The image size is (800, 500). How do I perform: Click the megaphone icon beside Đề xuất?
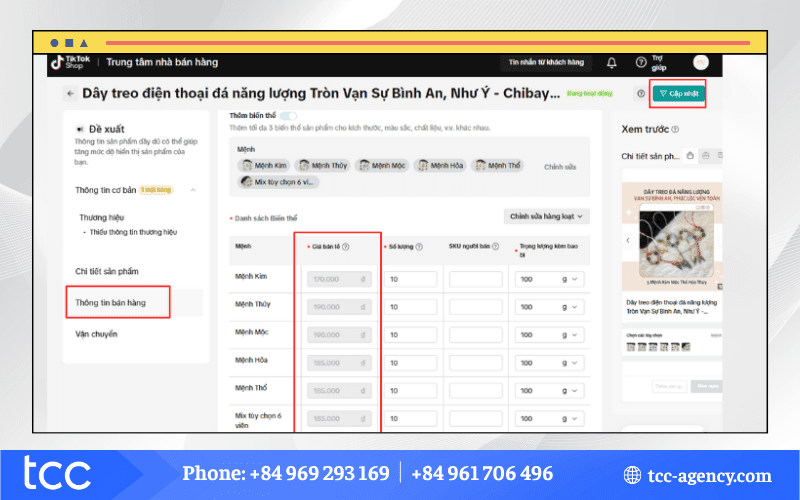(80, 129)
